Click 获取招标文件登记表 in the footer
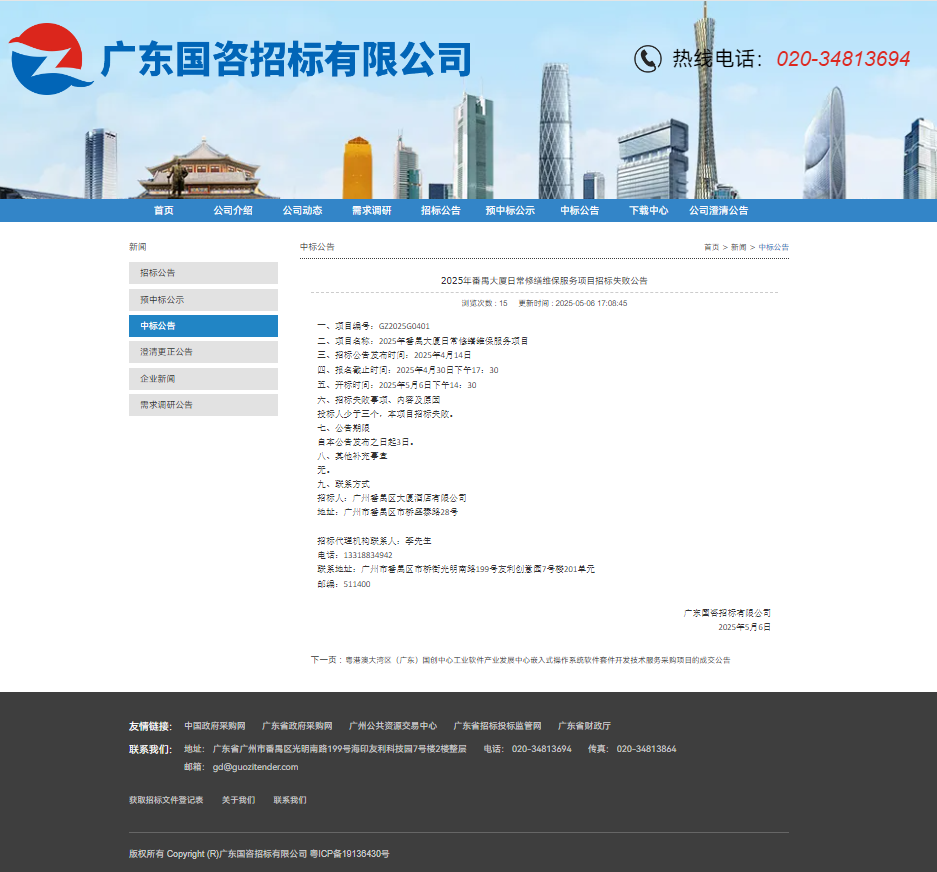This screenshot has height=872, width=937. (x=166, y=800)
